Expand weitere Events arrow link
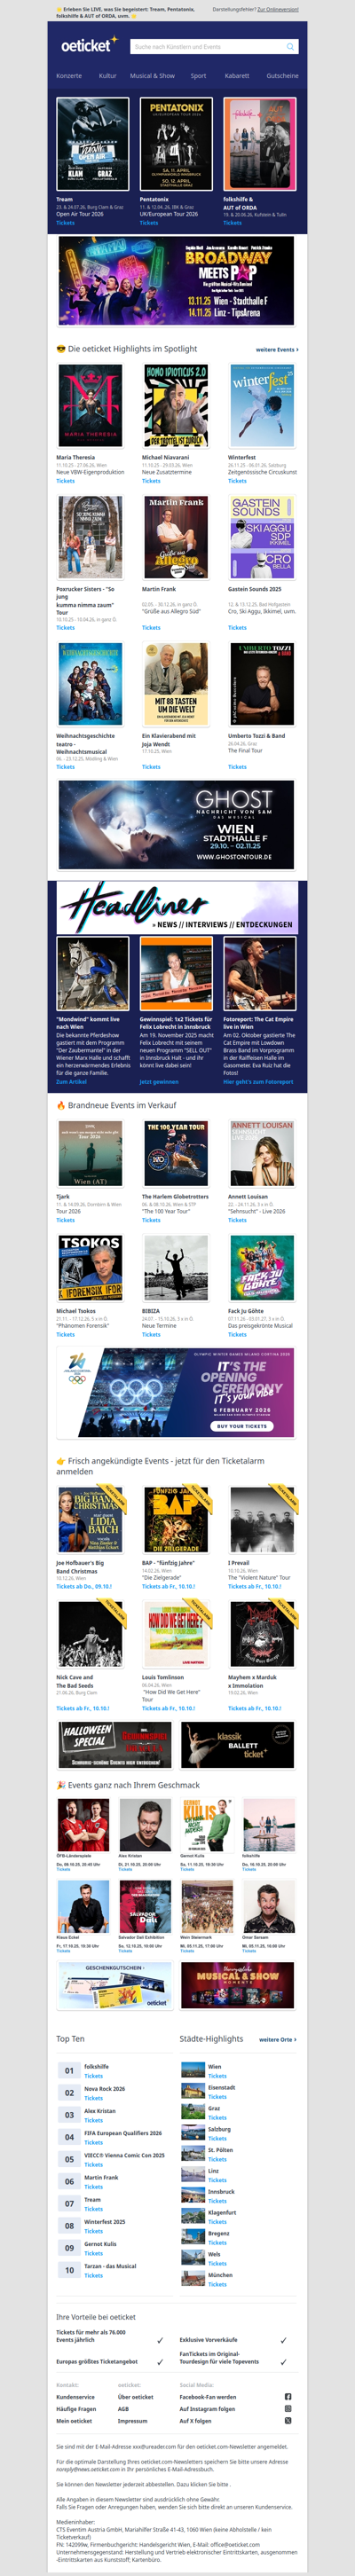Viewport: 355px width, 2576px height. pos(277,349)
